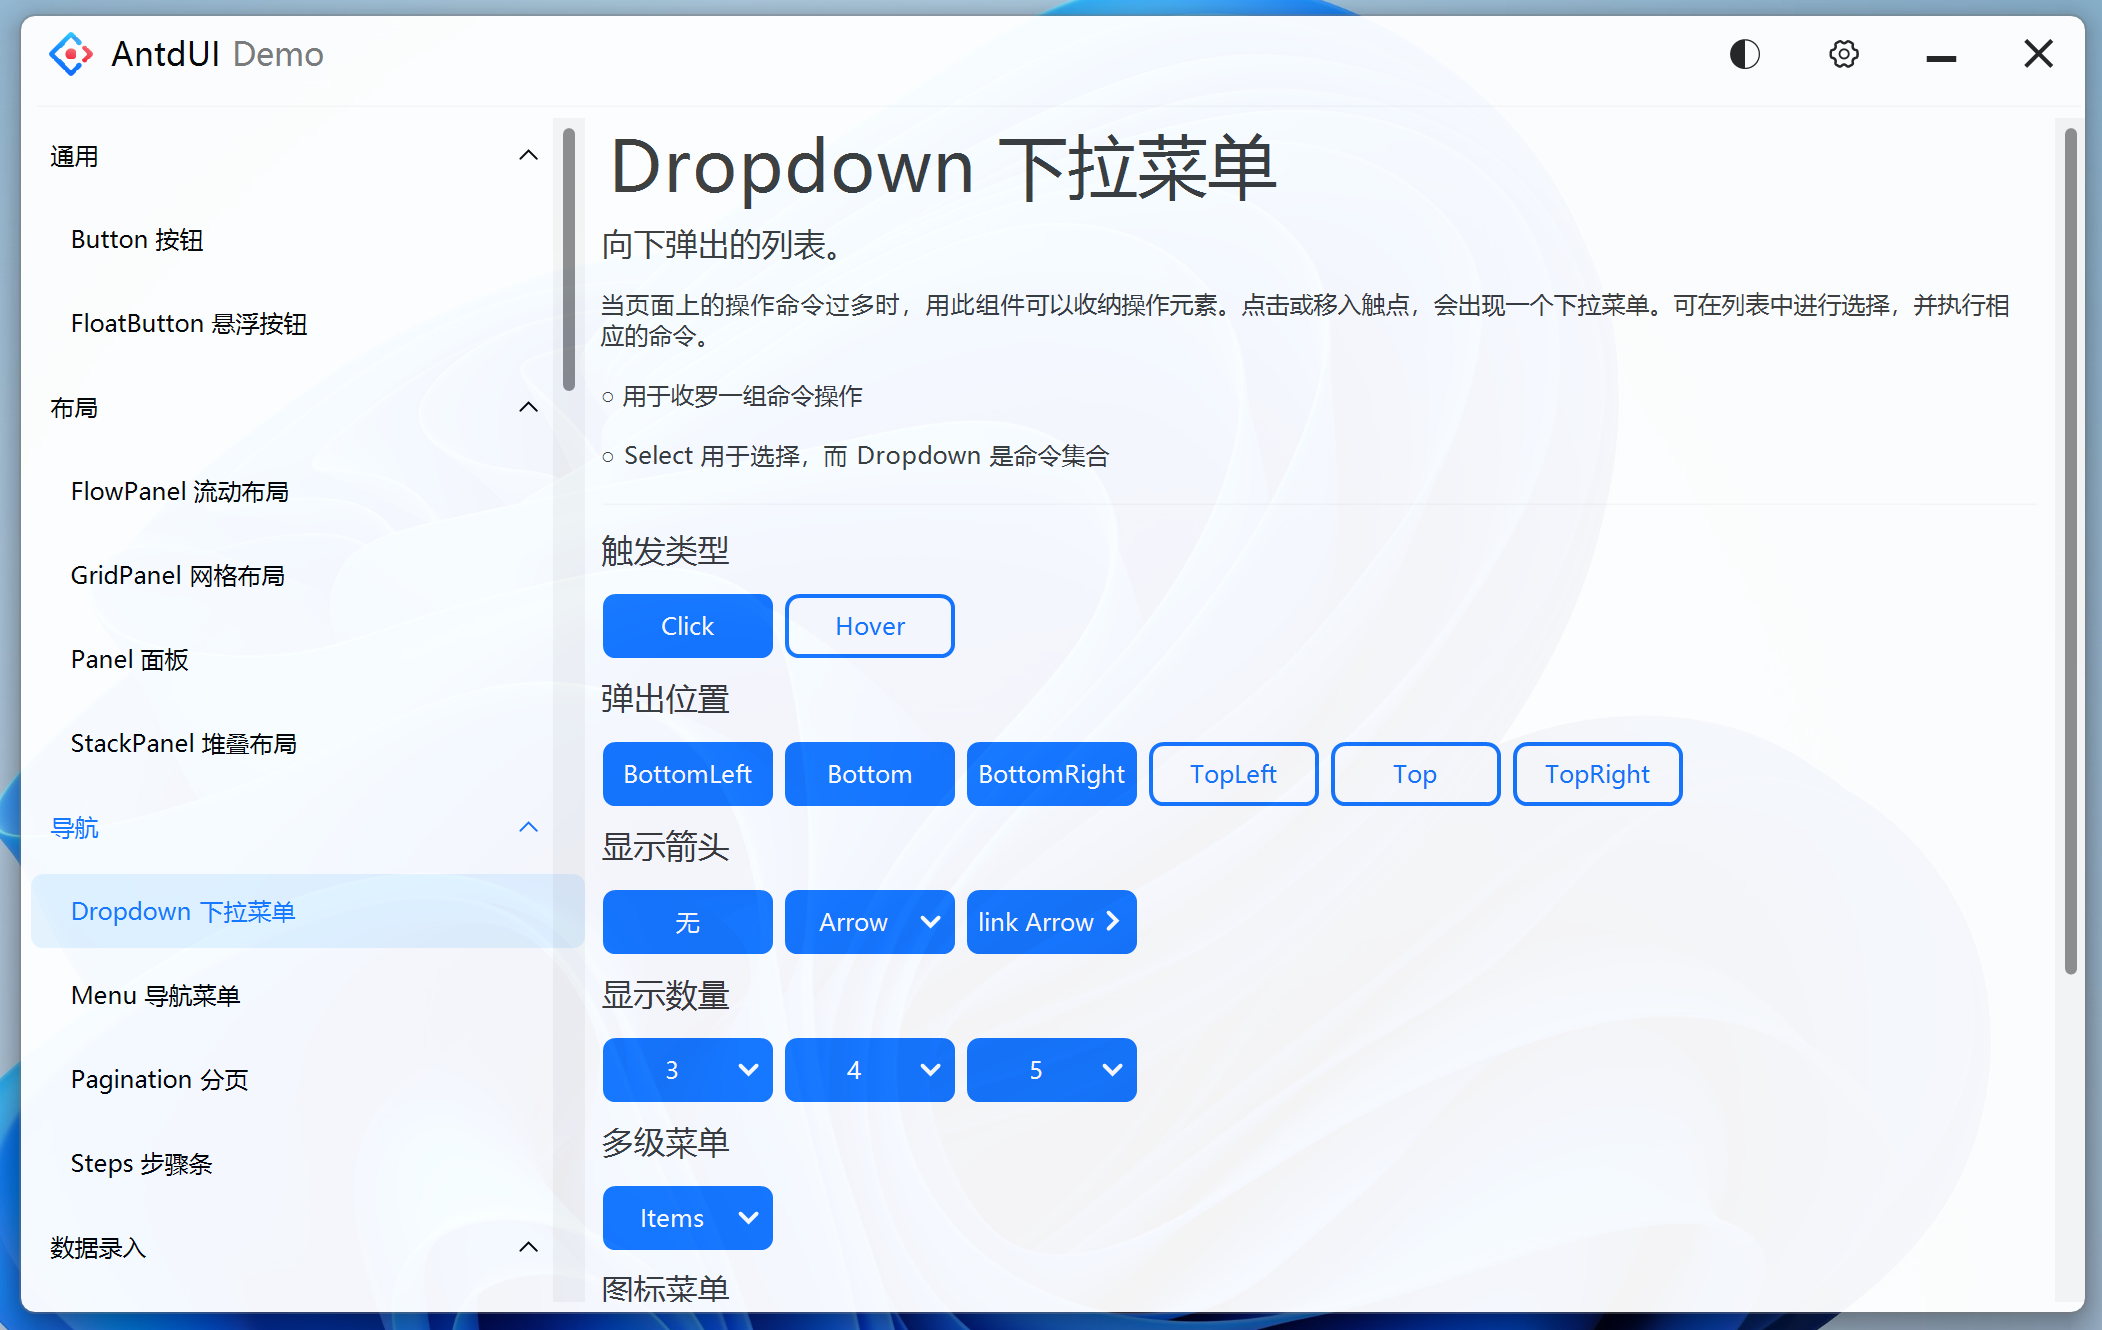Viewport: 2102px width, 1330px height.
Task: Collapse the 通用 sidebar group
Action: pos(528,156)
